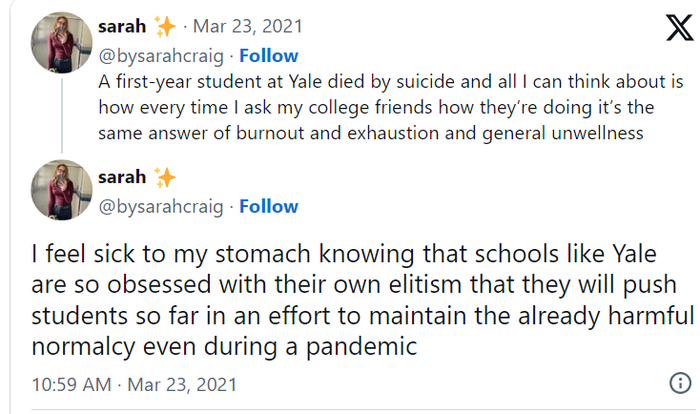Open sarah's avatar on the first tweet
Viewport: 700px width, 414px height.
click(63, 42)
